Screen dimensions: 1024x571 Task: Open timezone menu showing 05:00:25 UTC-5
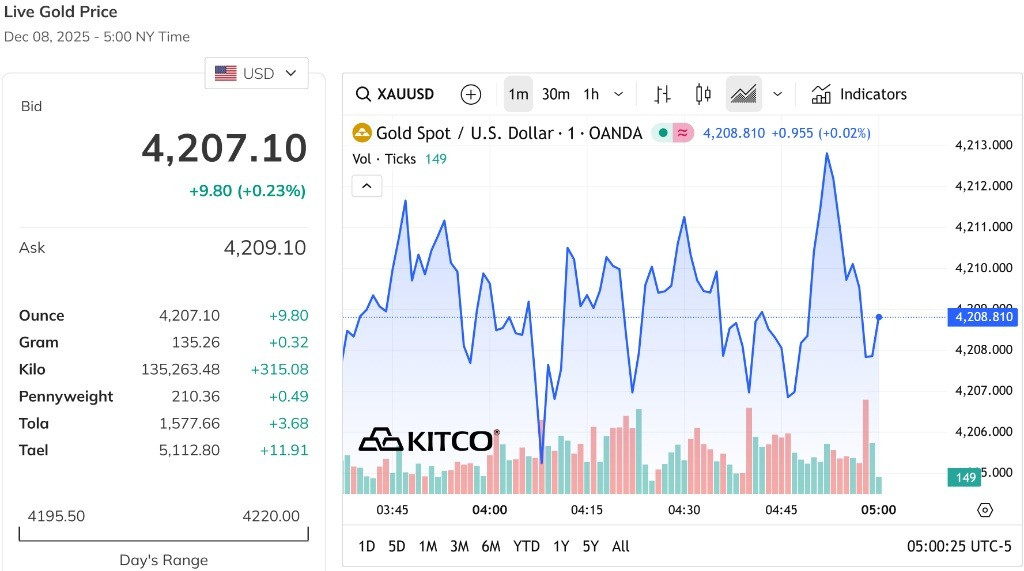[959, 546]
